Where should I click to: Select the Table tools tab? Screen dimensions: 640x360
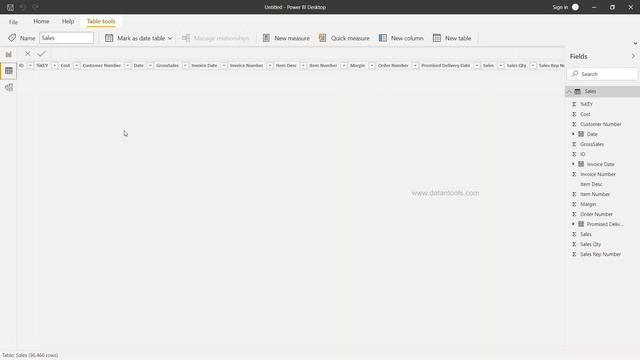pos(101,21)
